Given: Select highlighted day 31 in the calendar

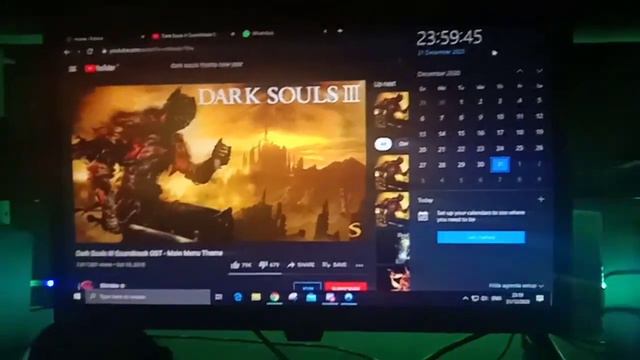Looking at the screenshot, I should click(500, 164).
